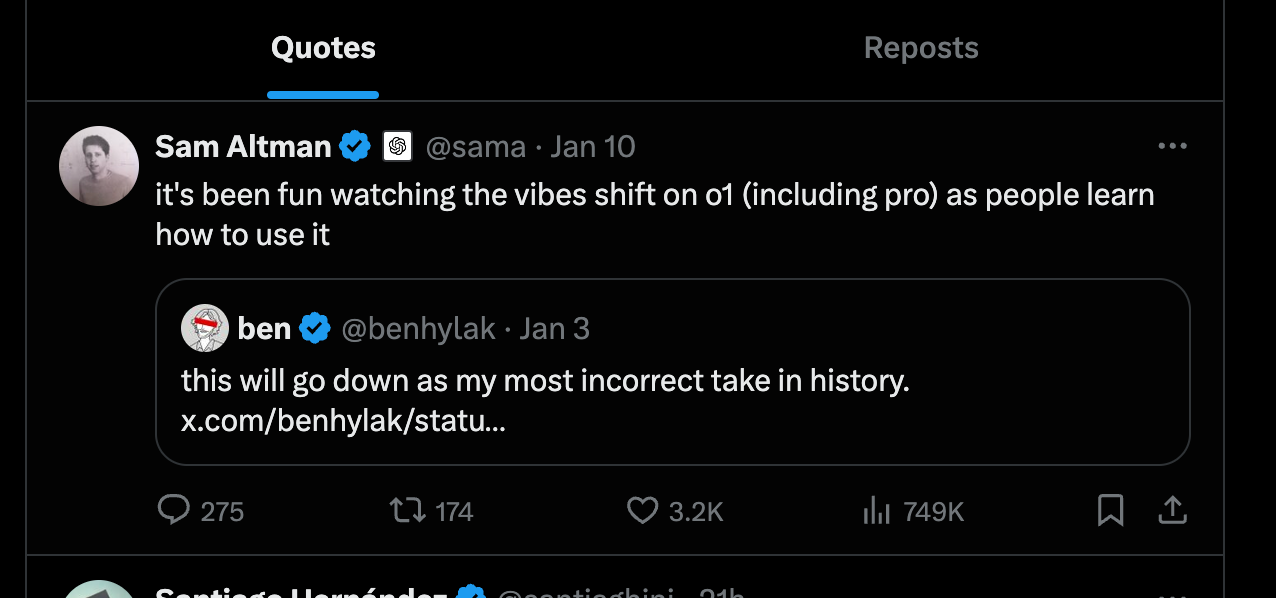The width and height of the screenshot is (1276, 598).
Task: Like Sam Altman's post
Action: [642, 511]
